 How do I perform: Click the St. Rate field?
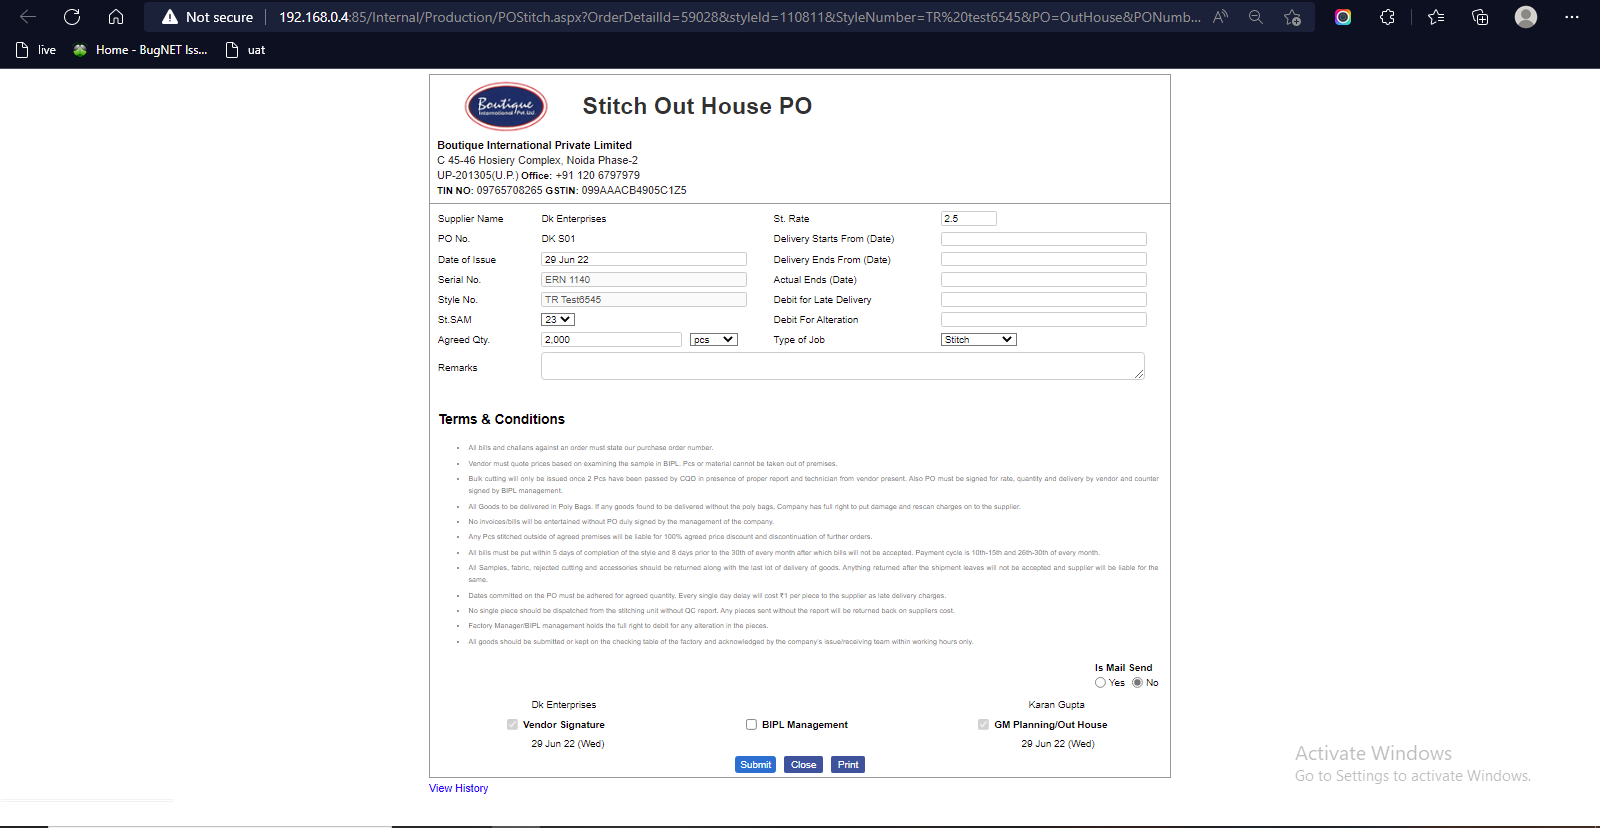pyautogui.click(x=969, y=219)
